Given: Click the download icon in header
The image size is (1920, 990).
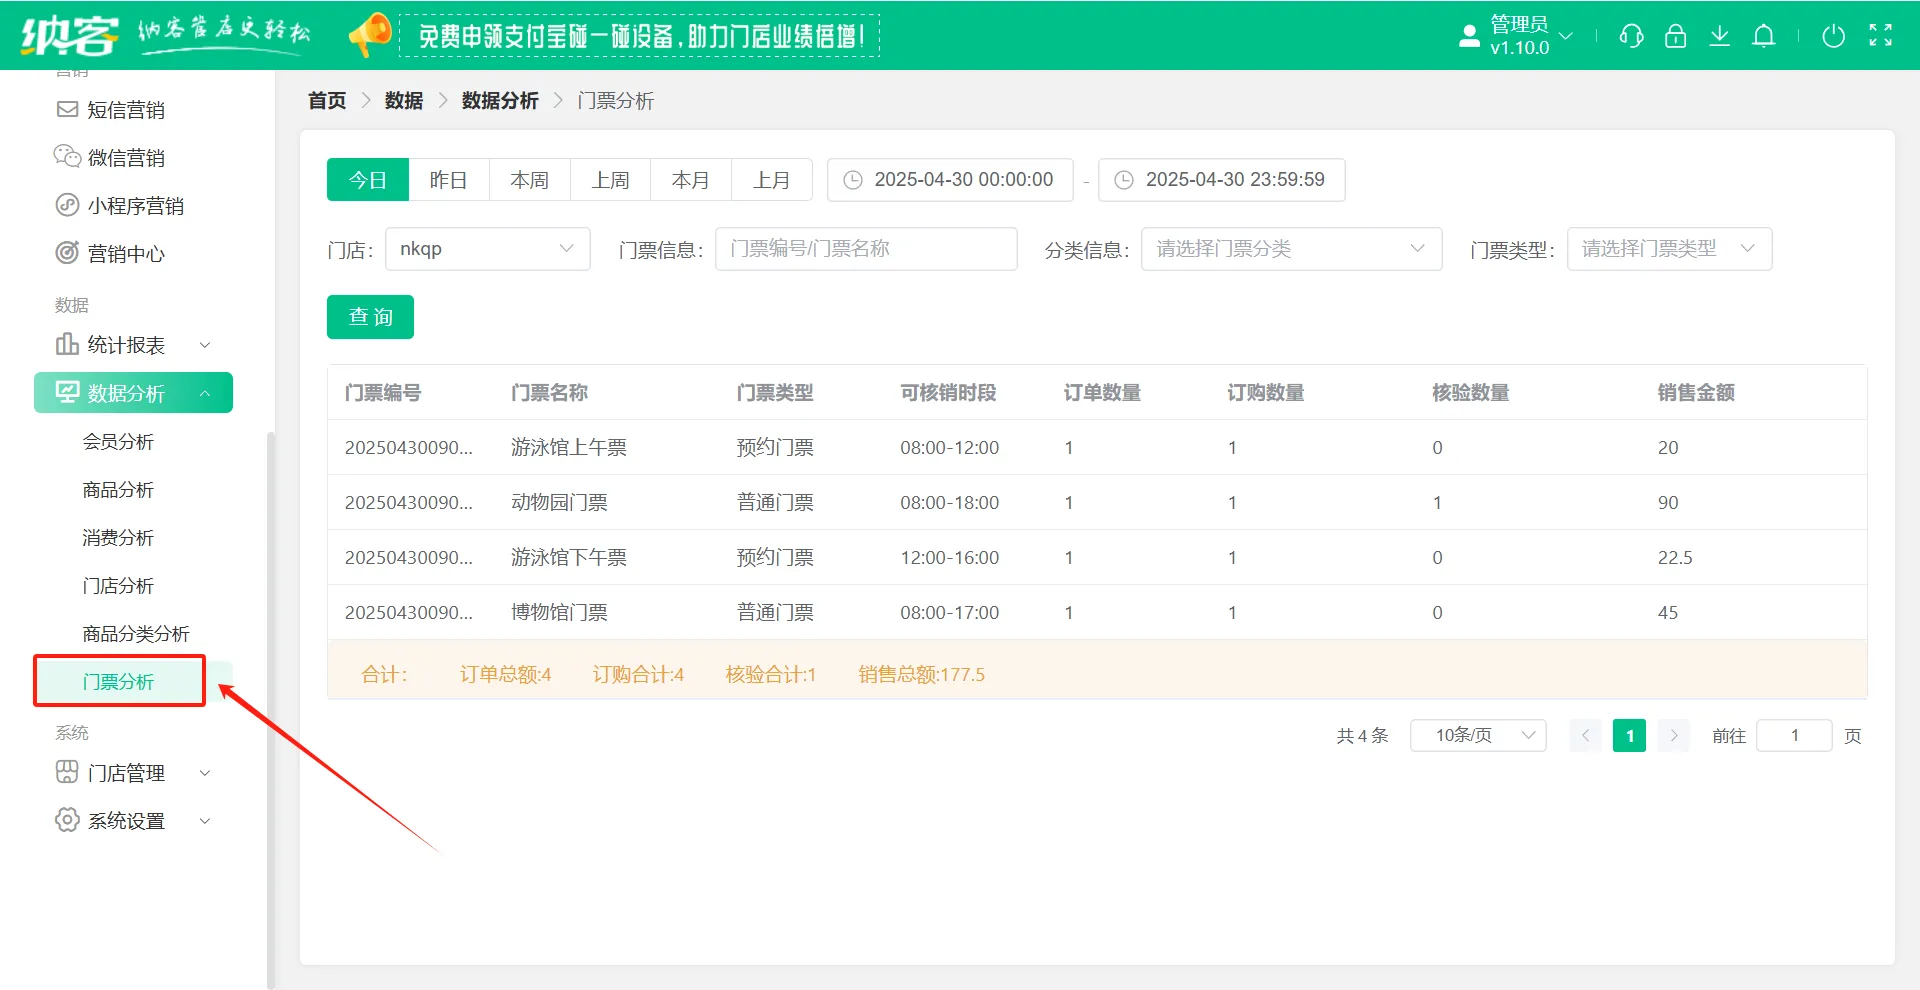Looking at the screenshot, I should click(x=1719, y=36).
